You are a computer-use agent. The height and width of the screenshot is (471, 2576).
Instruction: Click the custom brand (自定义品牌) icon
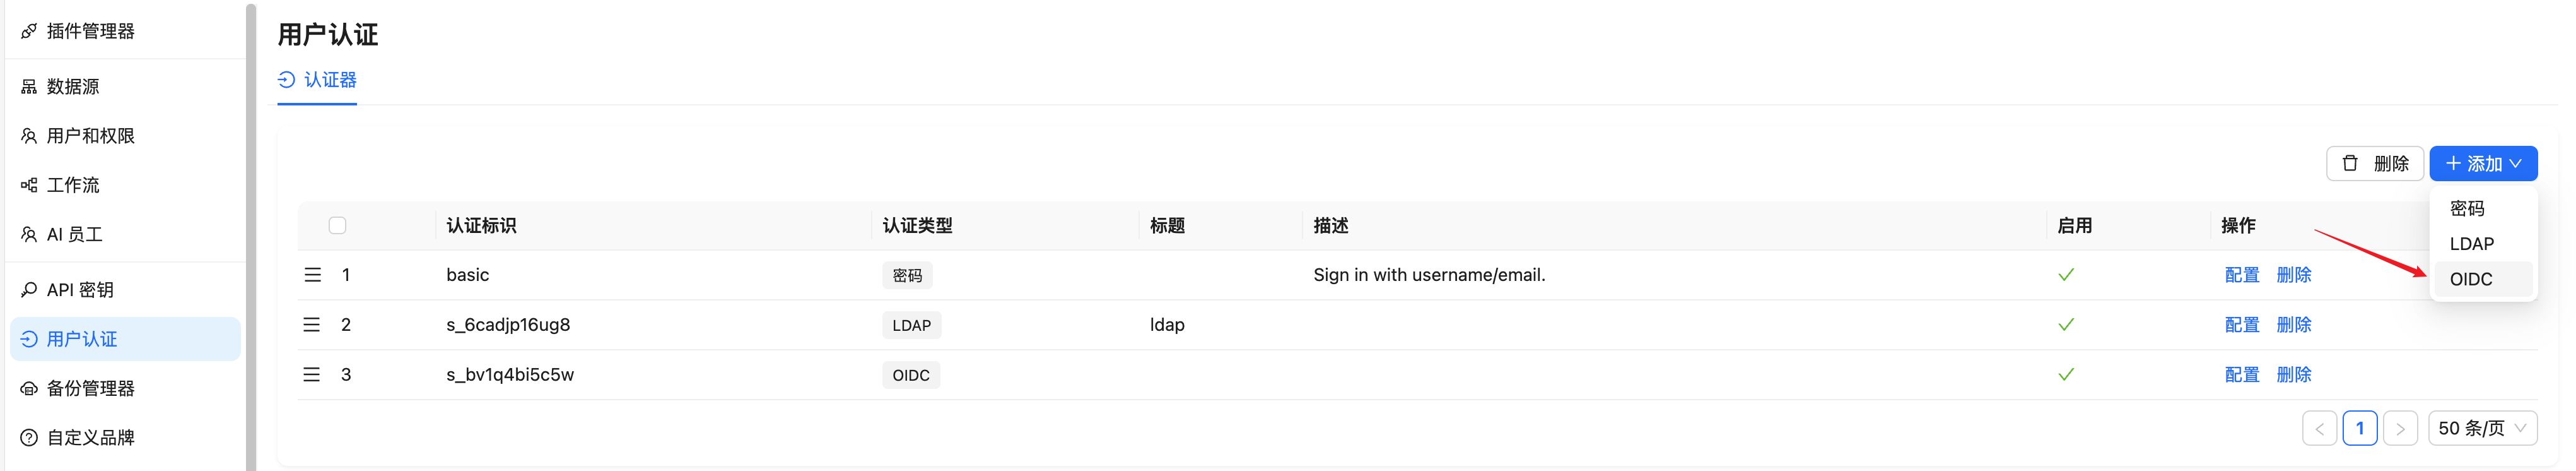point(29,437)
